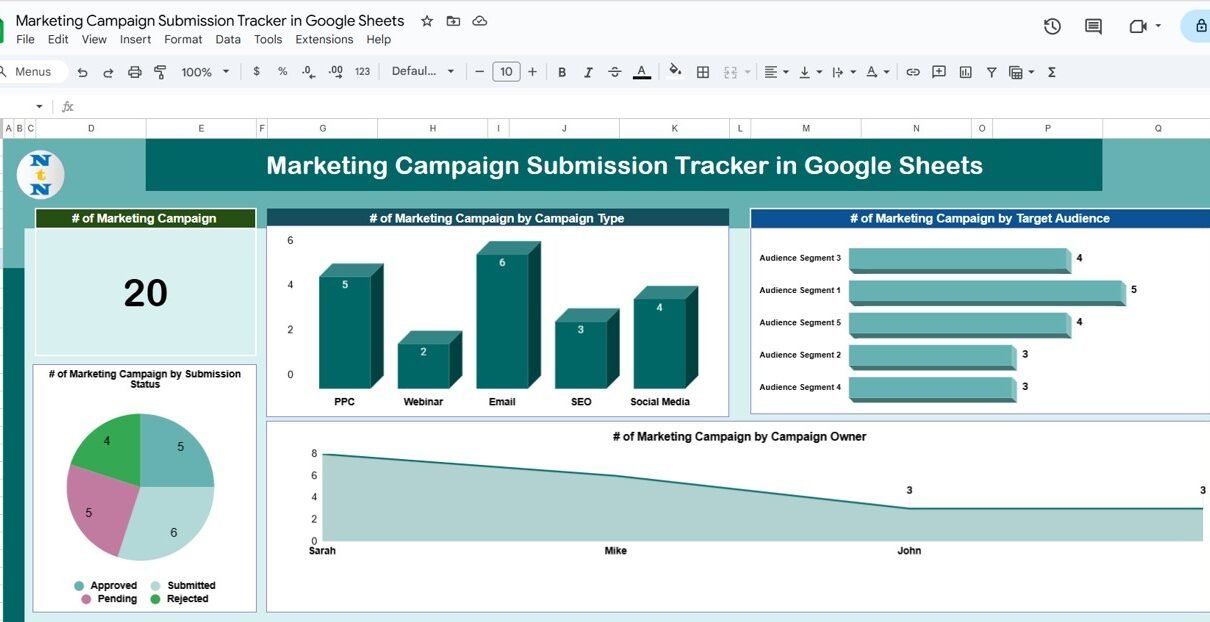Open the text color picker
This screenshot has height=622, width=1210.
[x=642, y=72]
